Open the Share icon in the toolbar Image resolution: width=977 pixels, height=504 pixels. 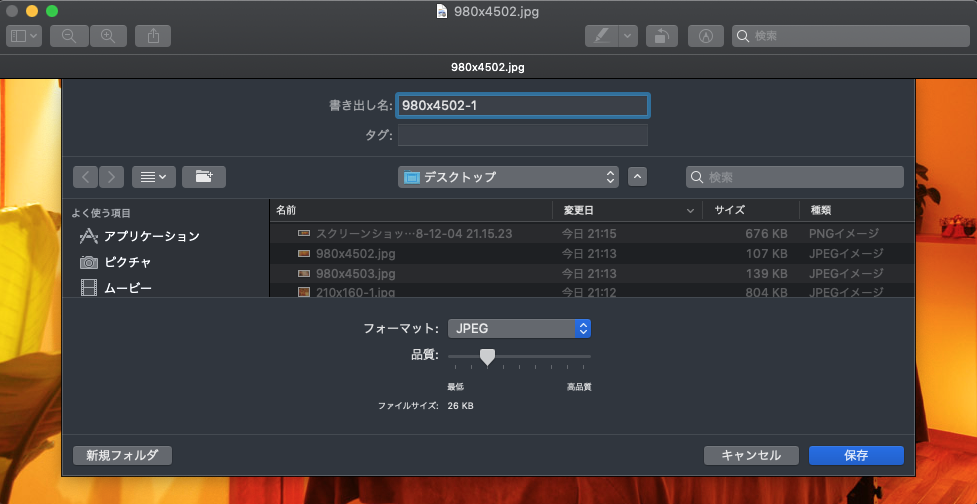153,36
